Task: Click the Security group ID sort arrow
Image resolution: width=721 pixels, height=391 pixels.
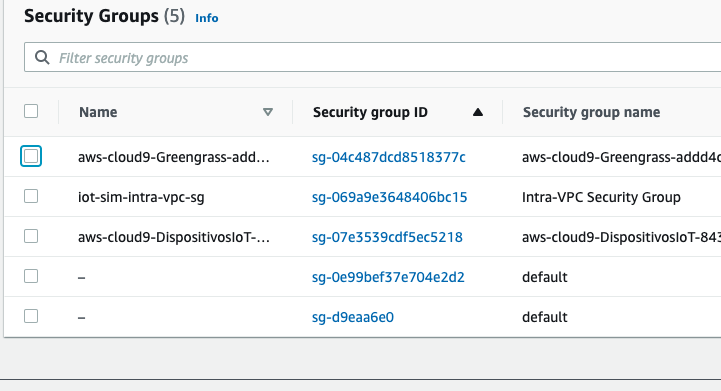Action: pos(478,112)
